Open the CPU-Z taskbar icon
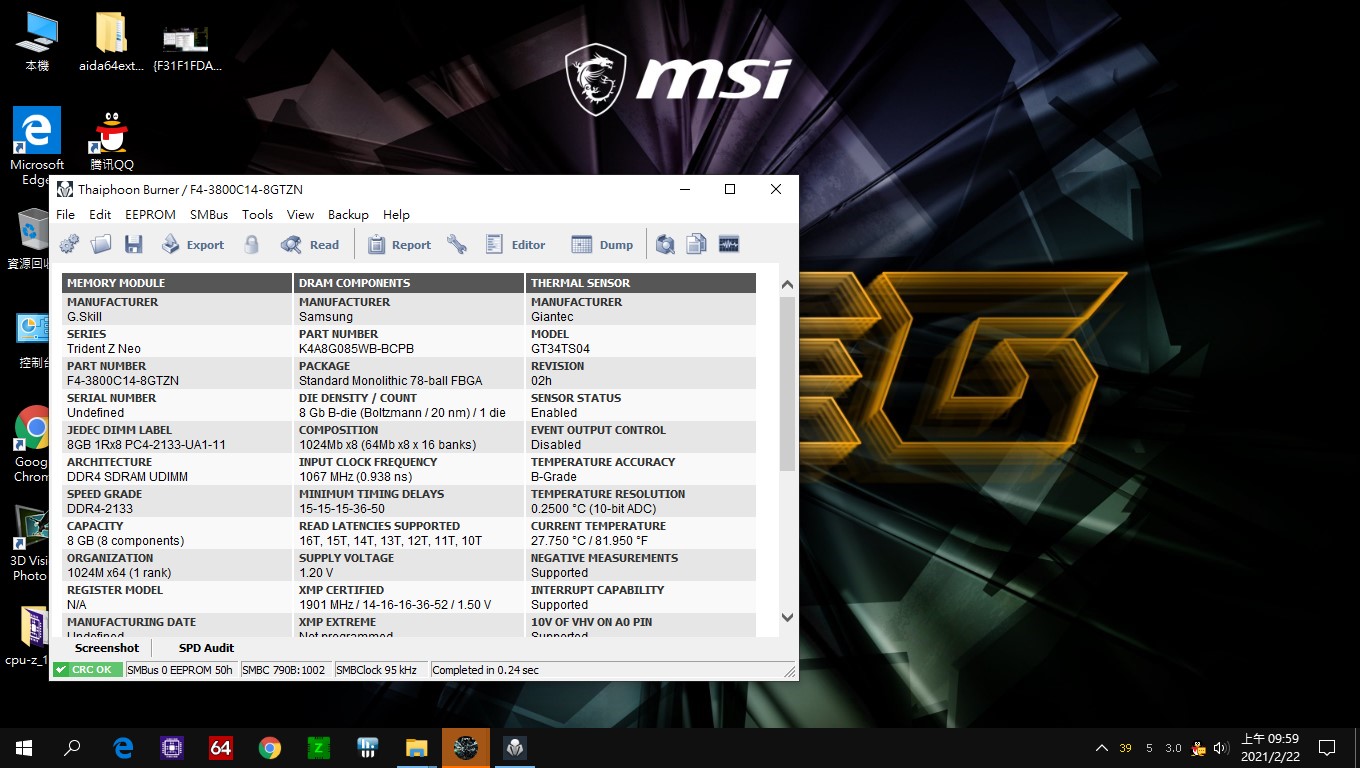This screenshot has height=768, width=1360. [172, 748]
